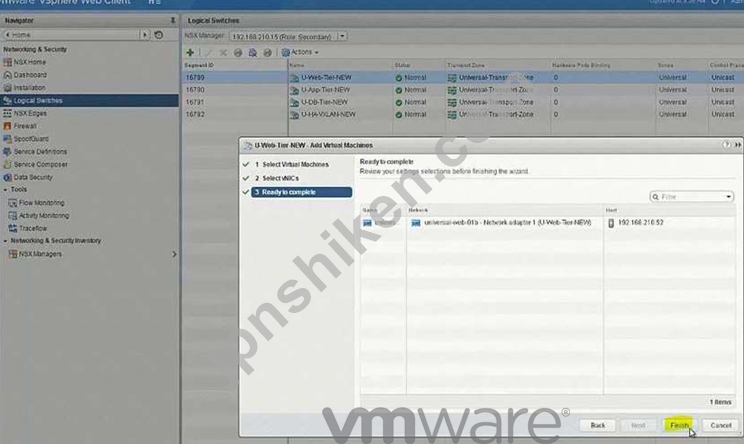Collapse the Tools section

click(5, 190)
